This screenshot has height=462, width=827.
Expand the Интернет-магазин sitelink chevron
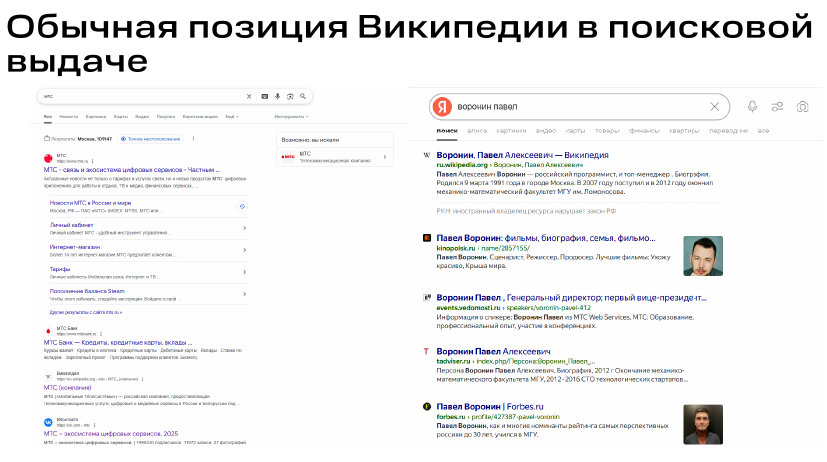tap(244, 250)
